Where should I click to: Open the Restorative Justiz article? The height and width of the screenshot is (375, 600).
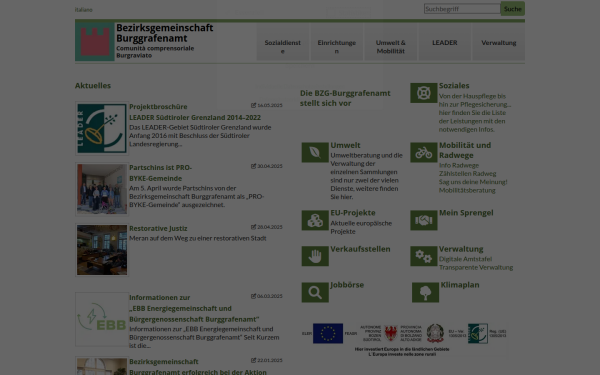coord(158,228)
